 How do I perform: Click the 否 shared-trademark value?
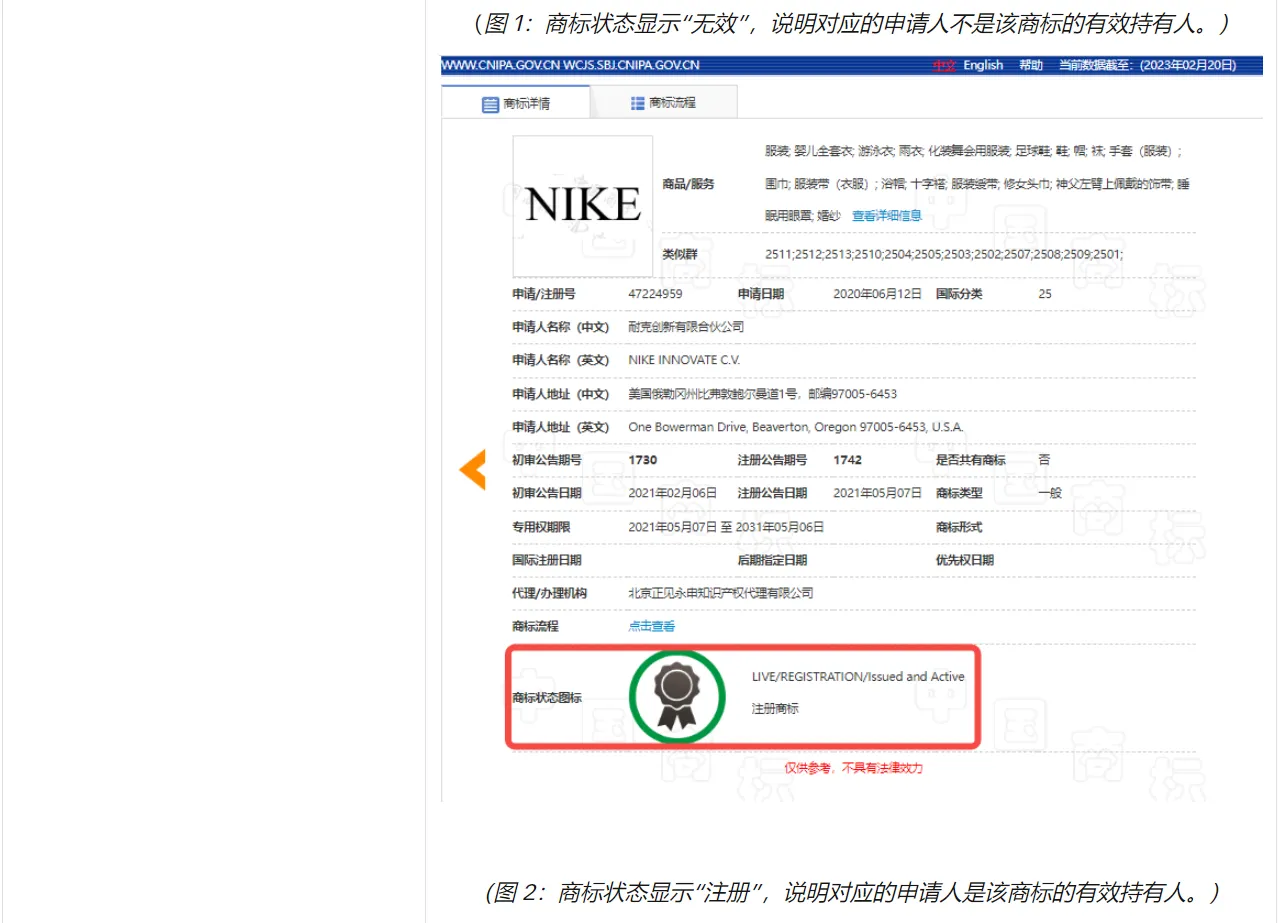1044,460
